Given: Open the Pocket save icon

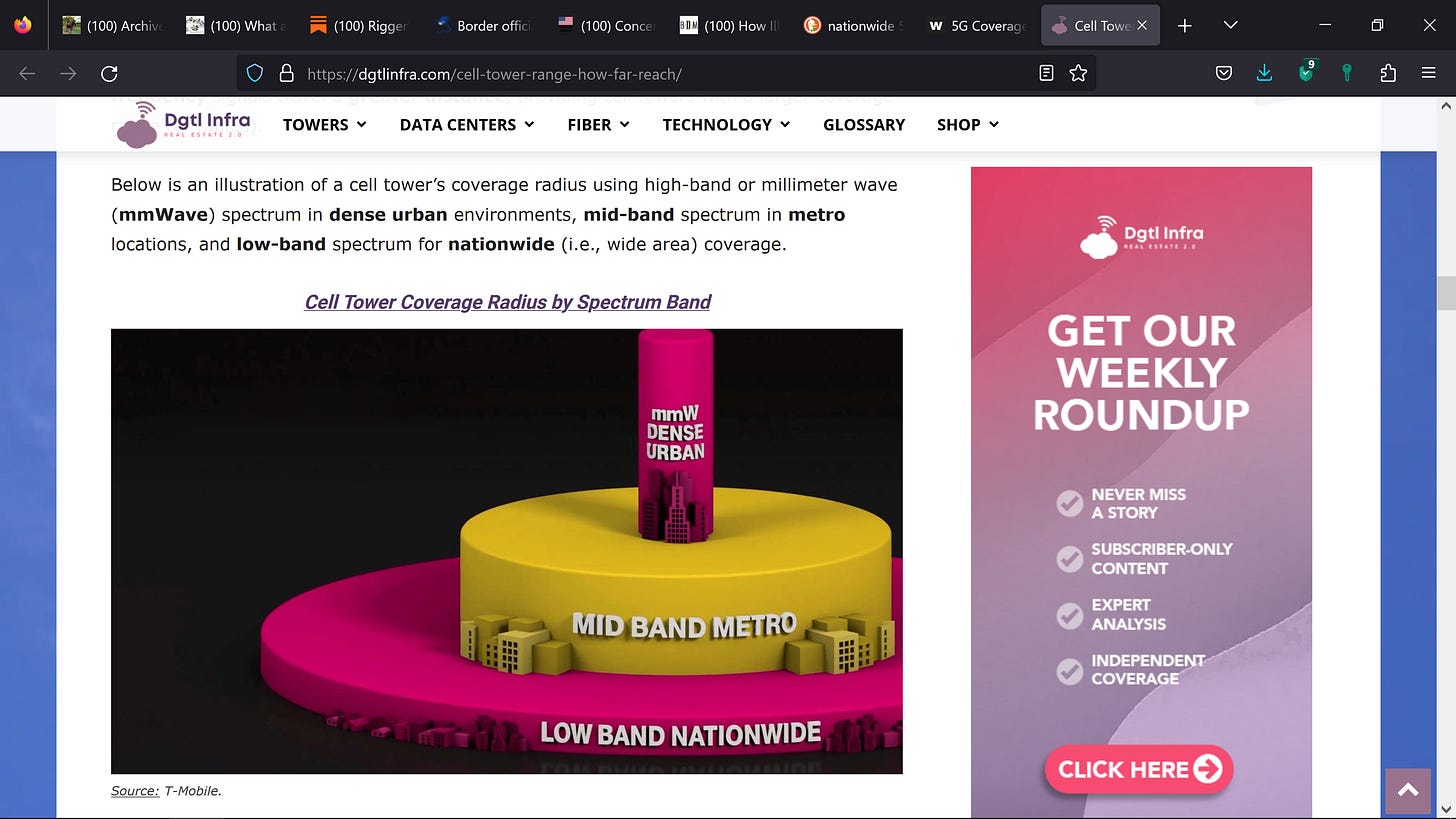Looking at the screenshot, I should click(x=1224, y=73).
